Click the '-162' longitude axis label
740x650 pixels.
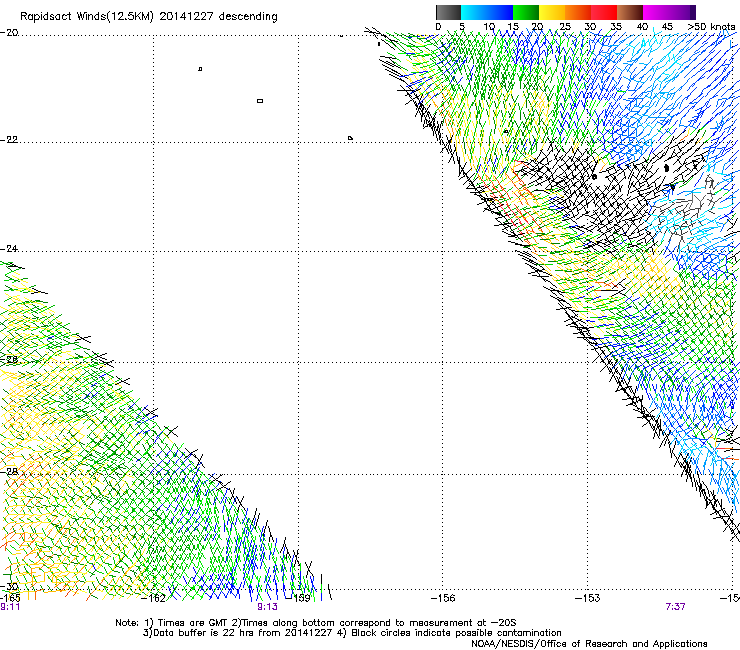[x=154, y=599]
